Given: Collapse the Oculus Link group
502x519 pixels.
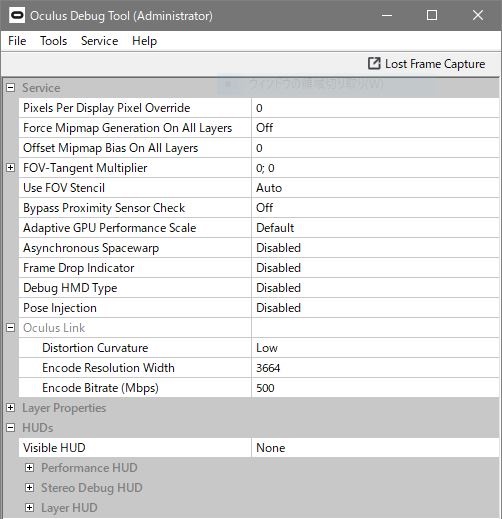Looking at the screenshot, I should [x=11, y=328].
